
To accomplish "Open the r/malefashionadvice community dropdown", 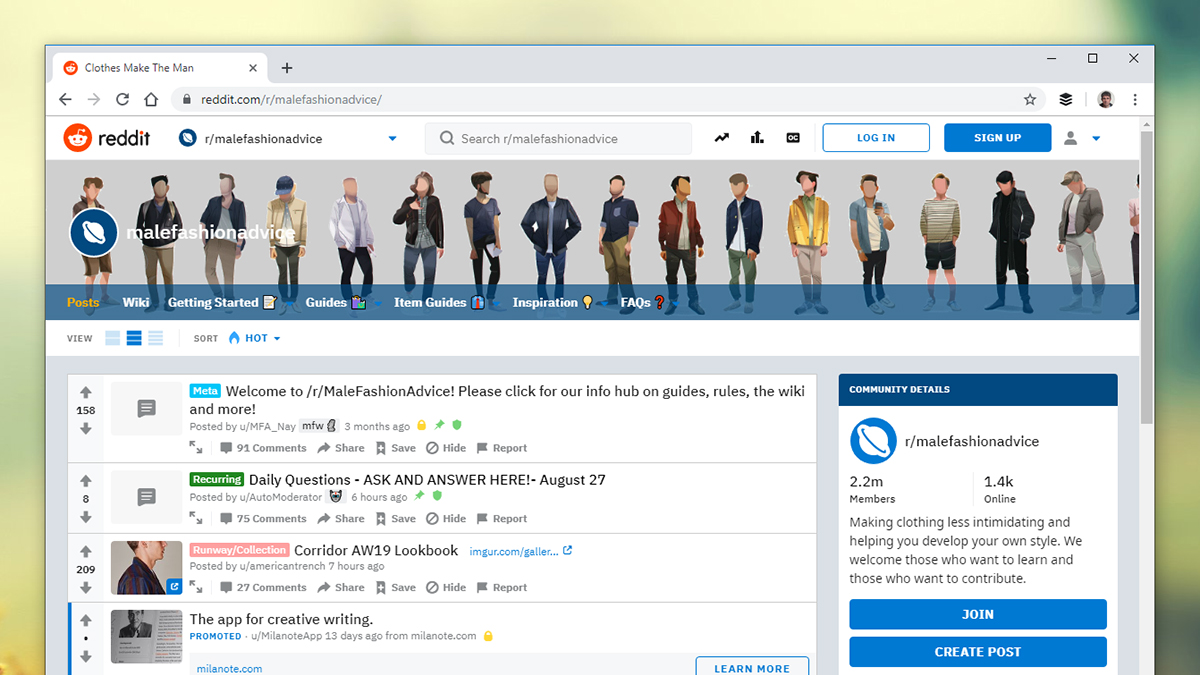I will 289,138.
